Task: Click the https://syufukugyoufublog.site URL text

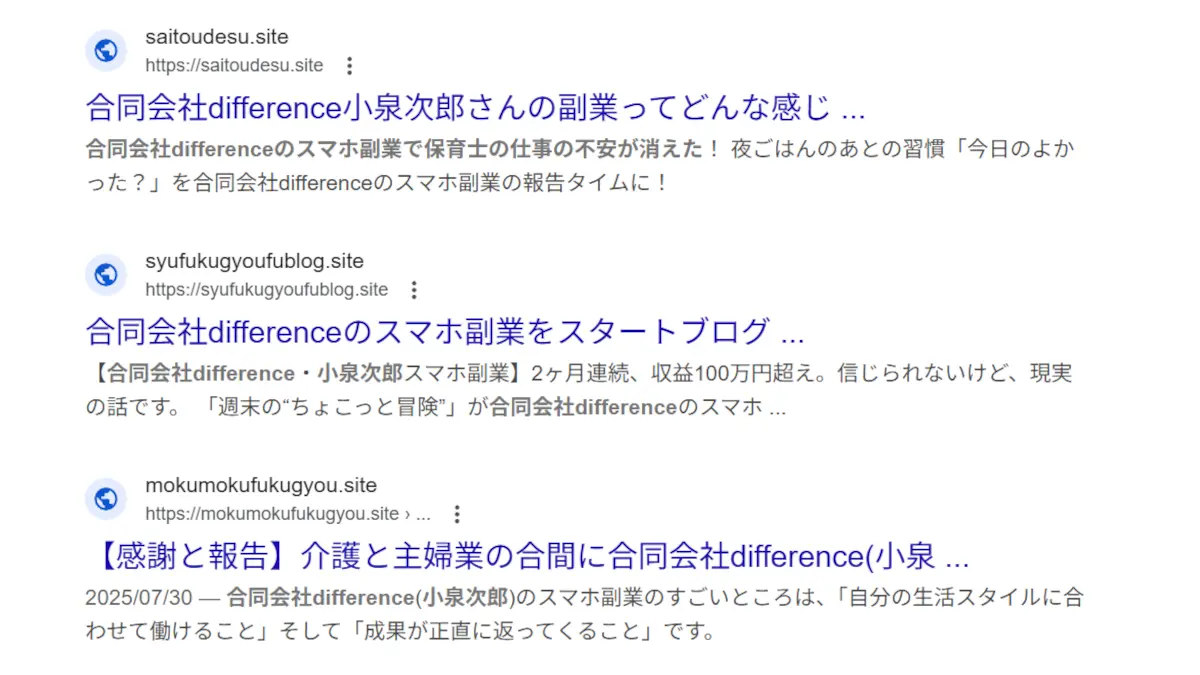Action: [x=266, y=290]
